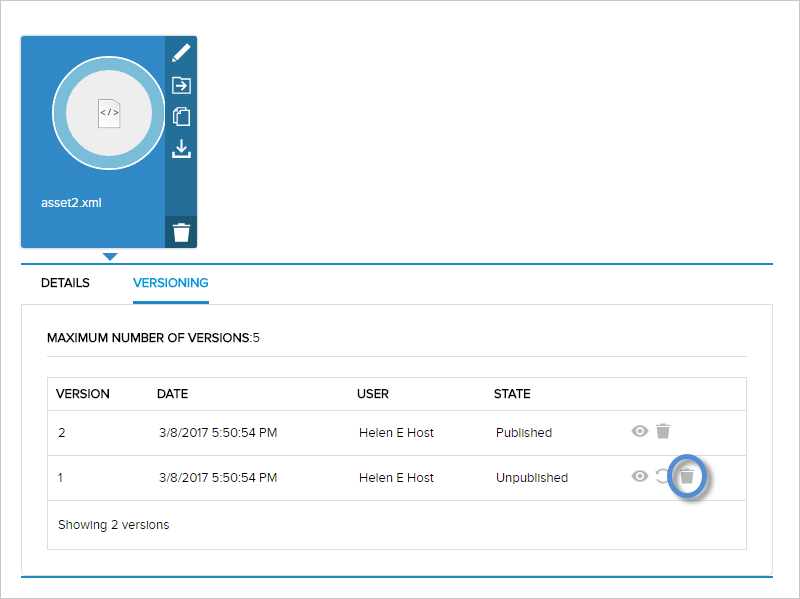The height and width of the screenshot is (599, 800).
Task: Click the asset2.xml file name label
Action: click(x=71, y=203)
